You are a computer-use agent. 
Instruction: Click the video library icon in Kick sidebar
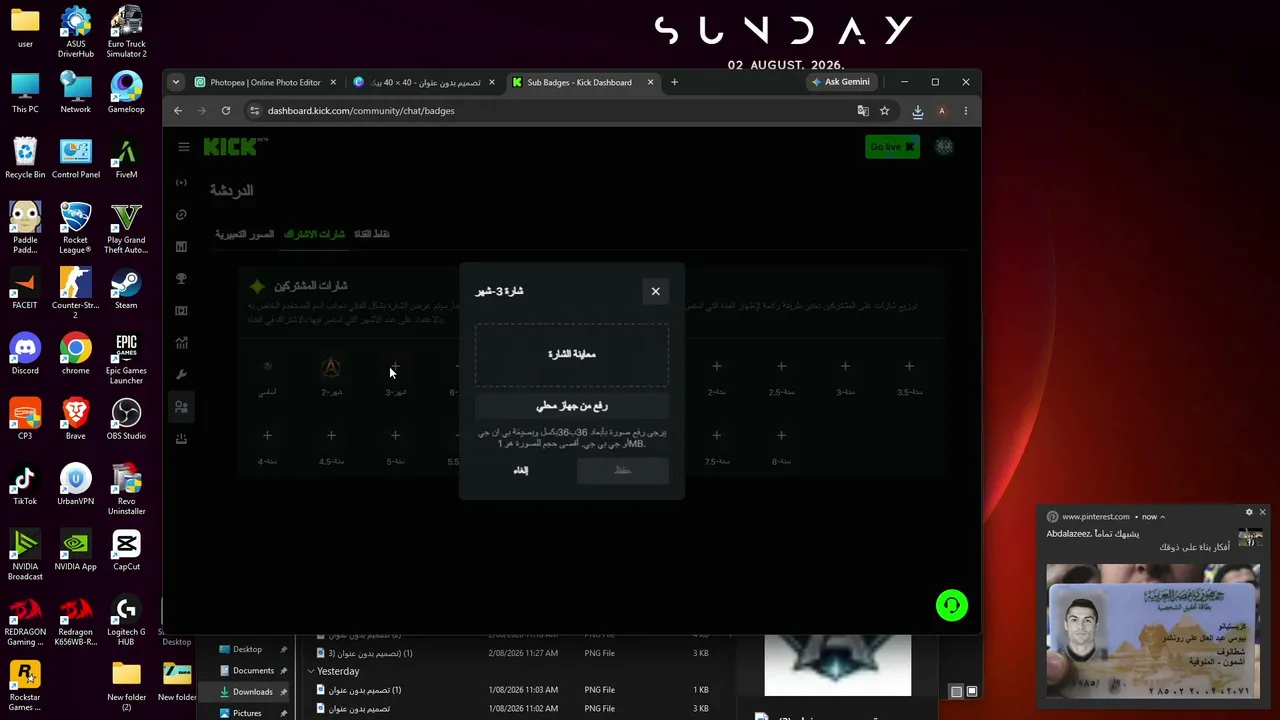(x=181, y=311)
